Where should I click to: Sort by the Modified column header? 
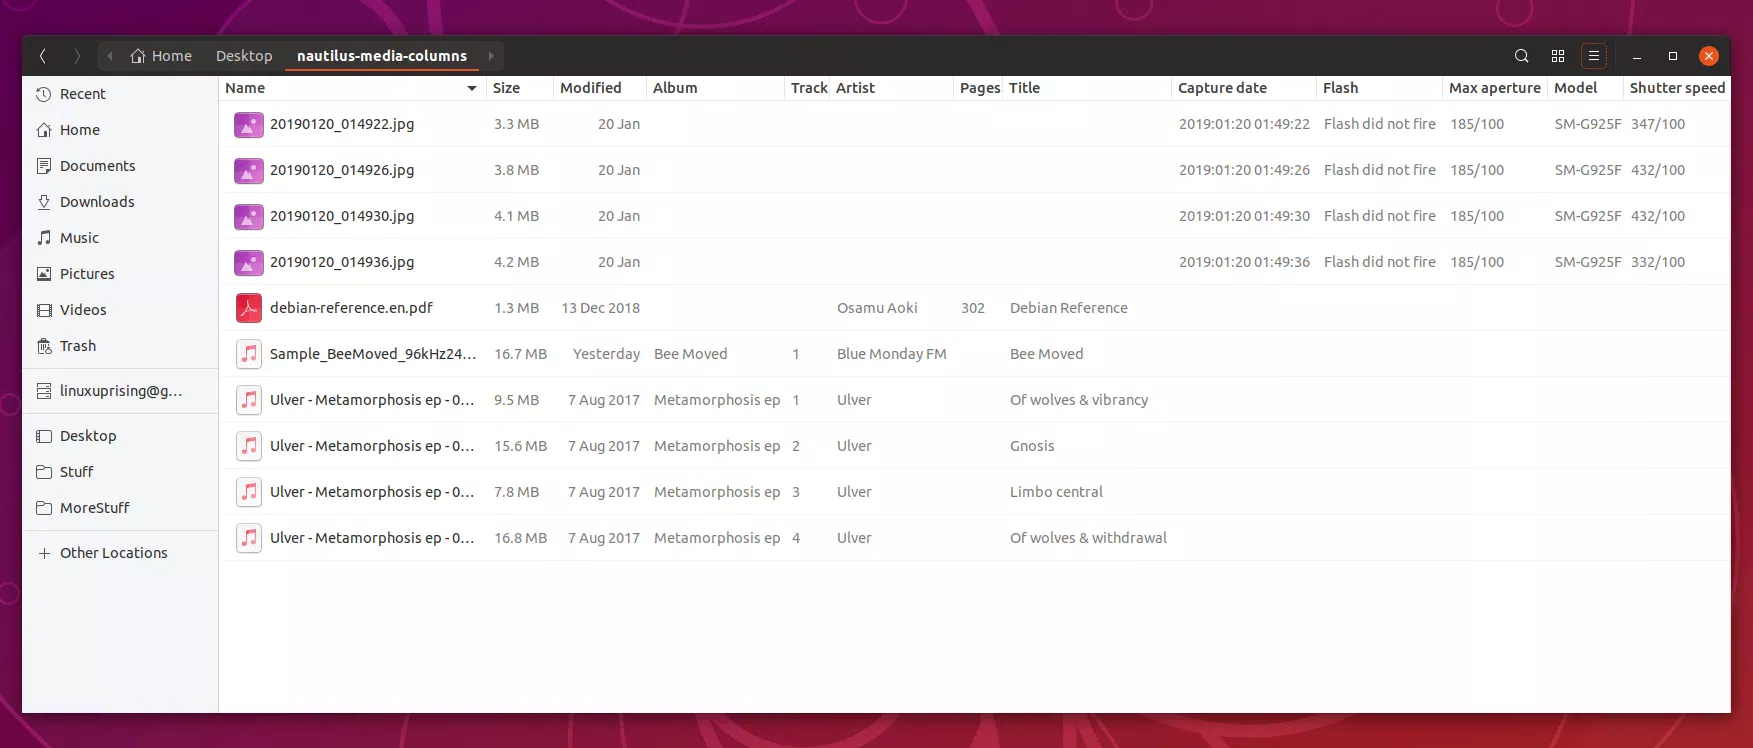tap(600, 88)
